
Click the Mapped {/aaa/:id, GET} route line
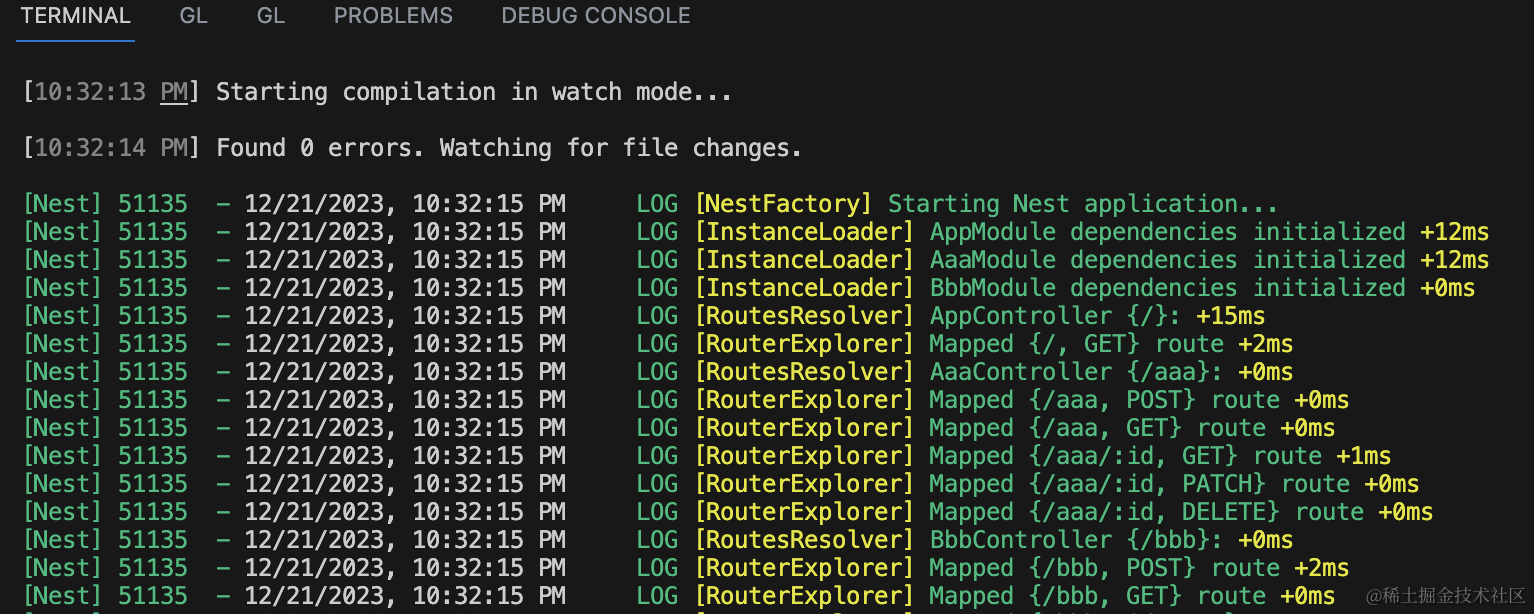tap(1124, 456)
